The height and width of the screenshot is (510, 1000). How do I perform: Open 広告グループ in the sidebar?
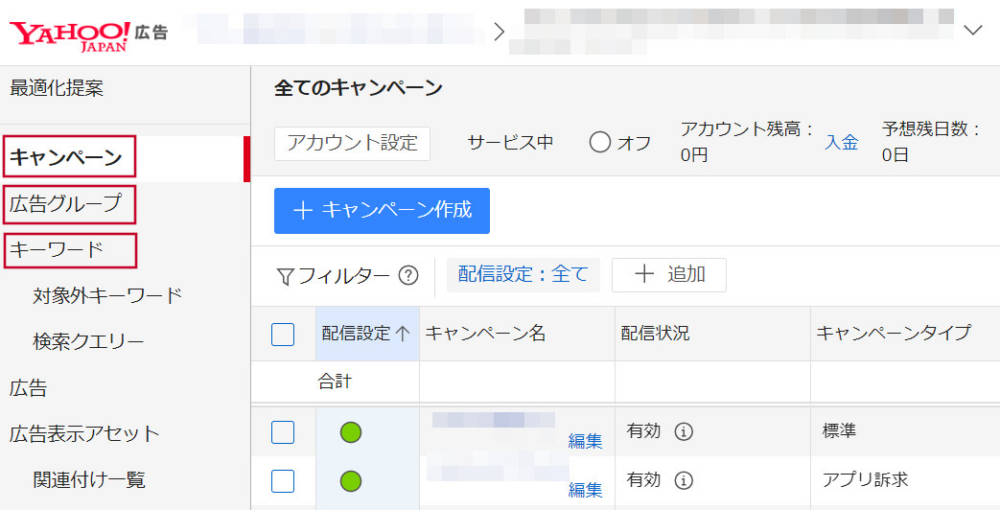click(66, 204)
